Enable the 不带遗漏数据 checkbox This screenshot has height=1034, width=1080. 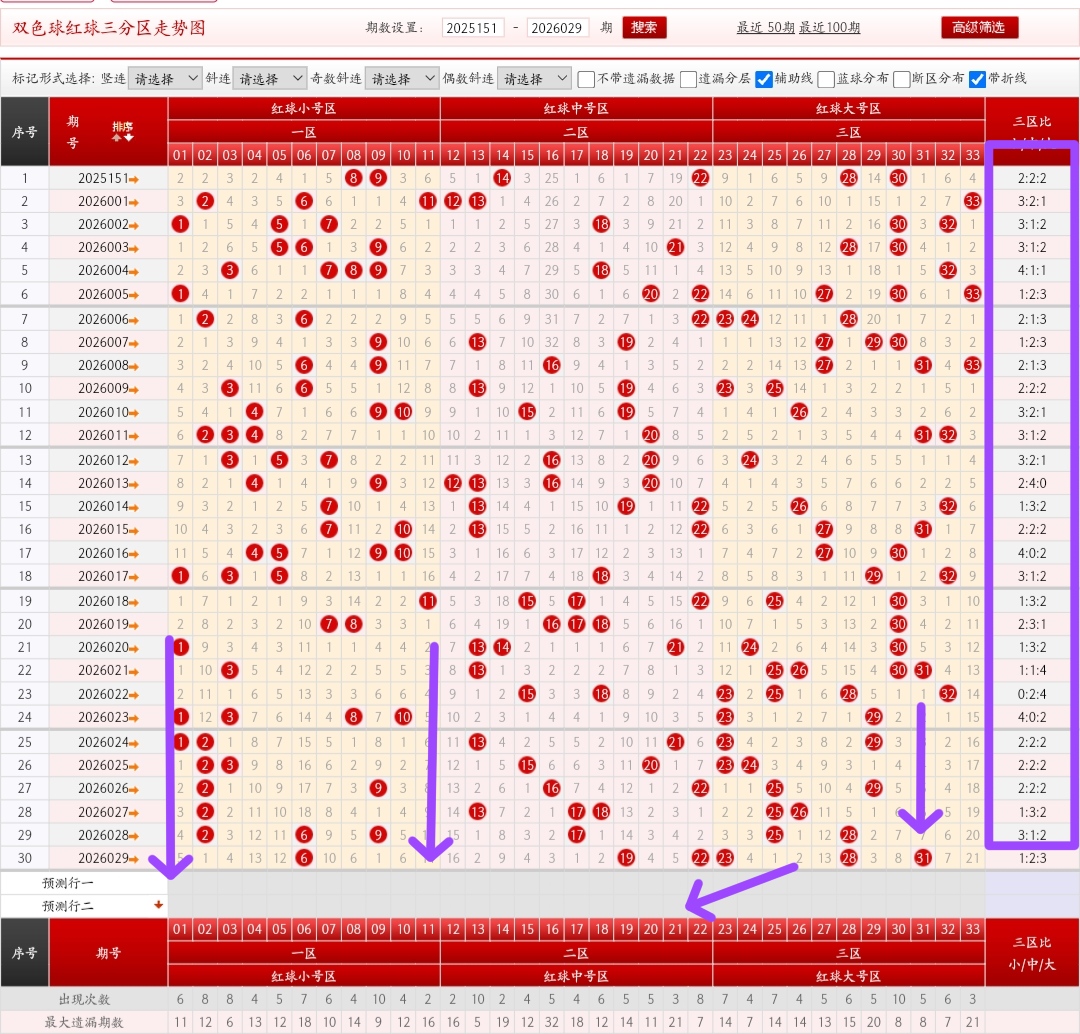(587, 79)
